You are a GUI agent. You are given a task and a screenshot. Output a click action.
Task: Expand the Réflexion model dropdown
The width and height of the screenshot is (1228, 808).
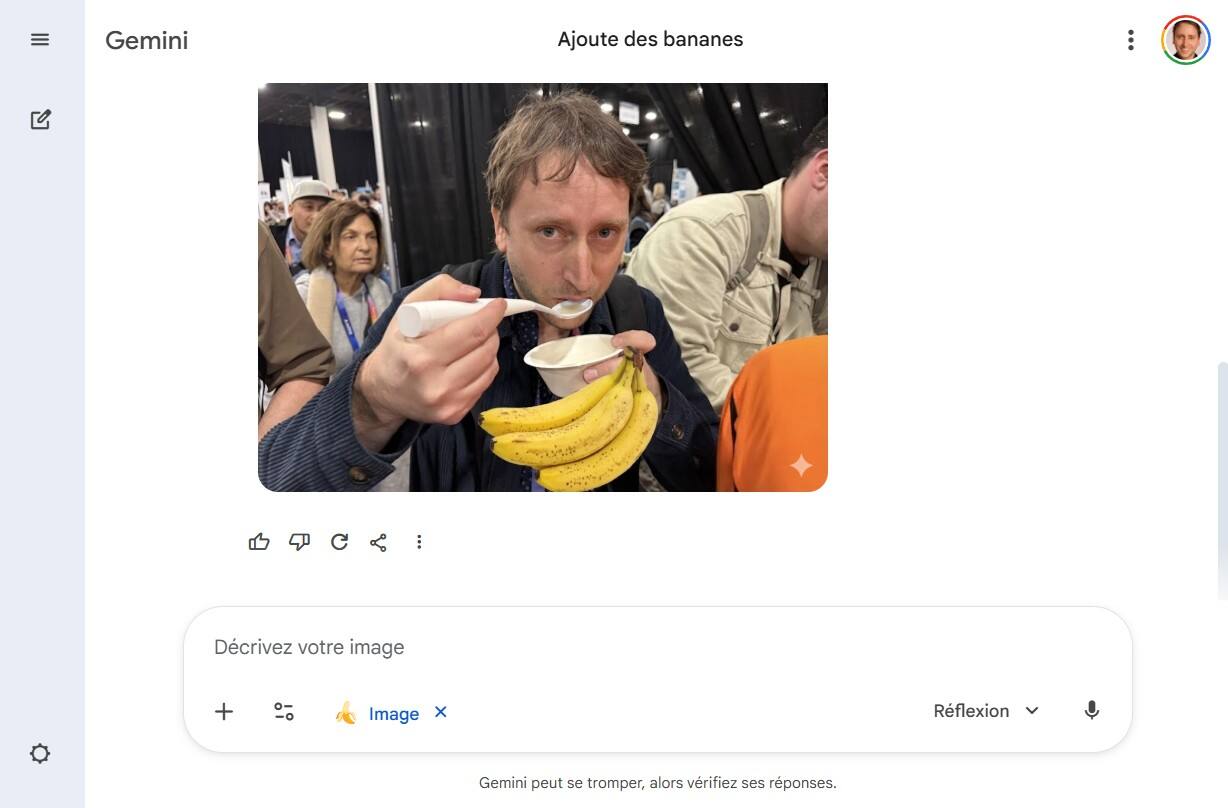(986, 711)
